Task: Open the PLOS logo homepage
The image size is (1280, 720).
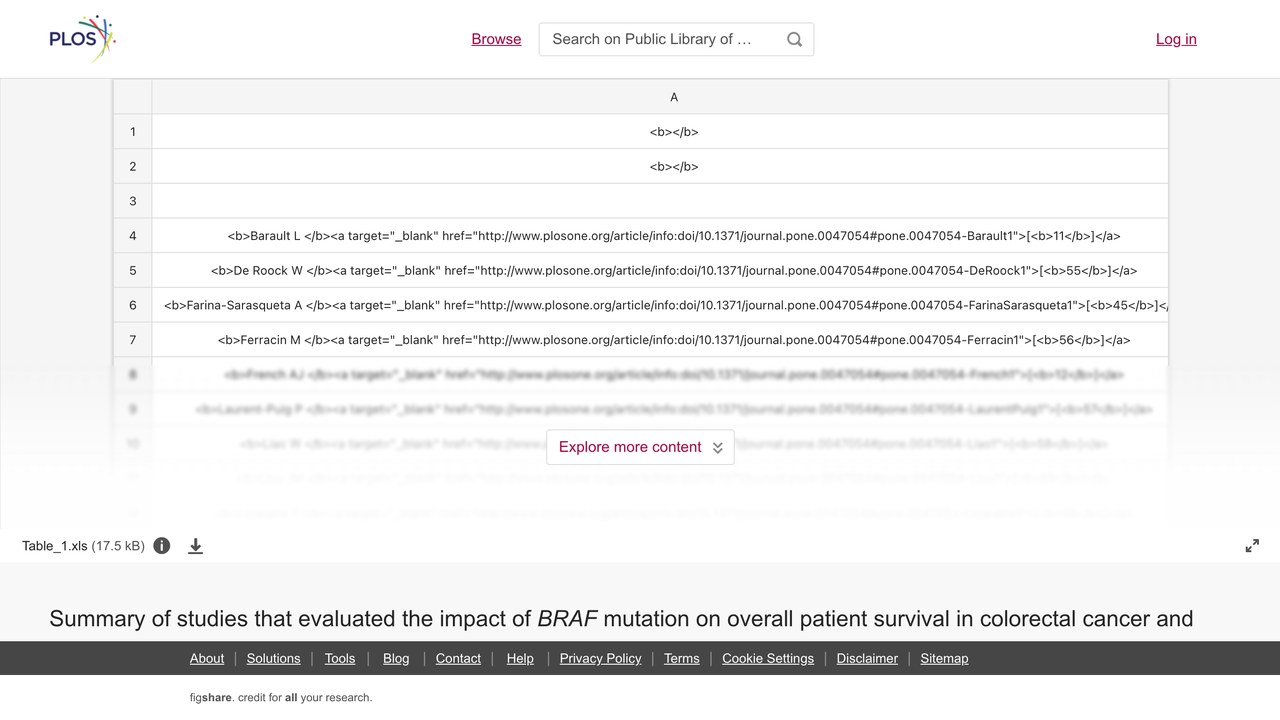Action: (x=82, y=39)
